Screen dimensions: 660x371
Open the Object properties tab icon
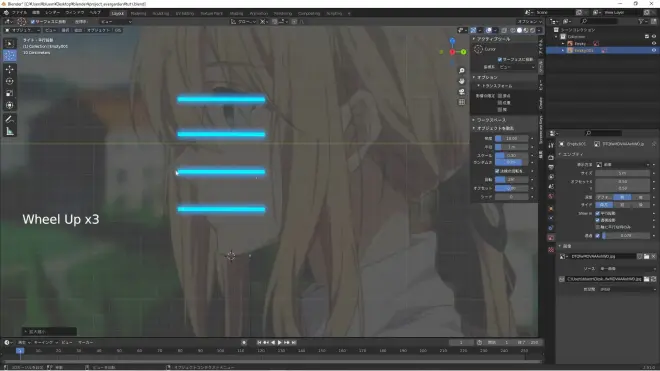click(551, 208)
